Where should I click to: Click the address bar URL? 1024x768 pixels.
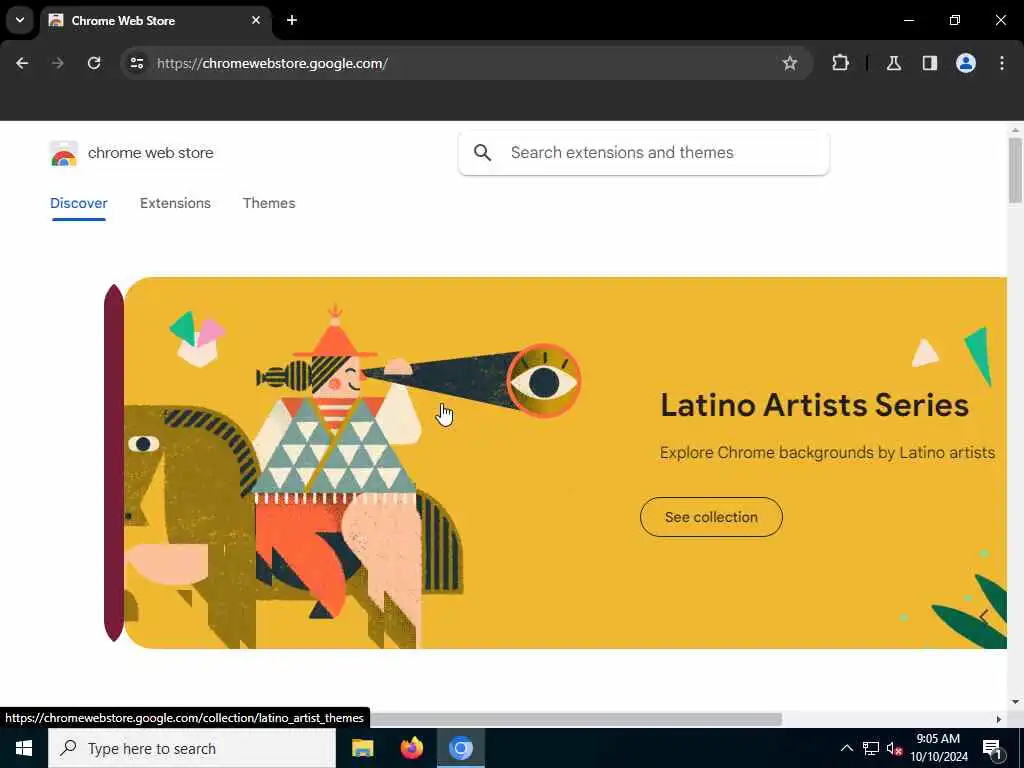(x=272, y=63)
